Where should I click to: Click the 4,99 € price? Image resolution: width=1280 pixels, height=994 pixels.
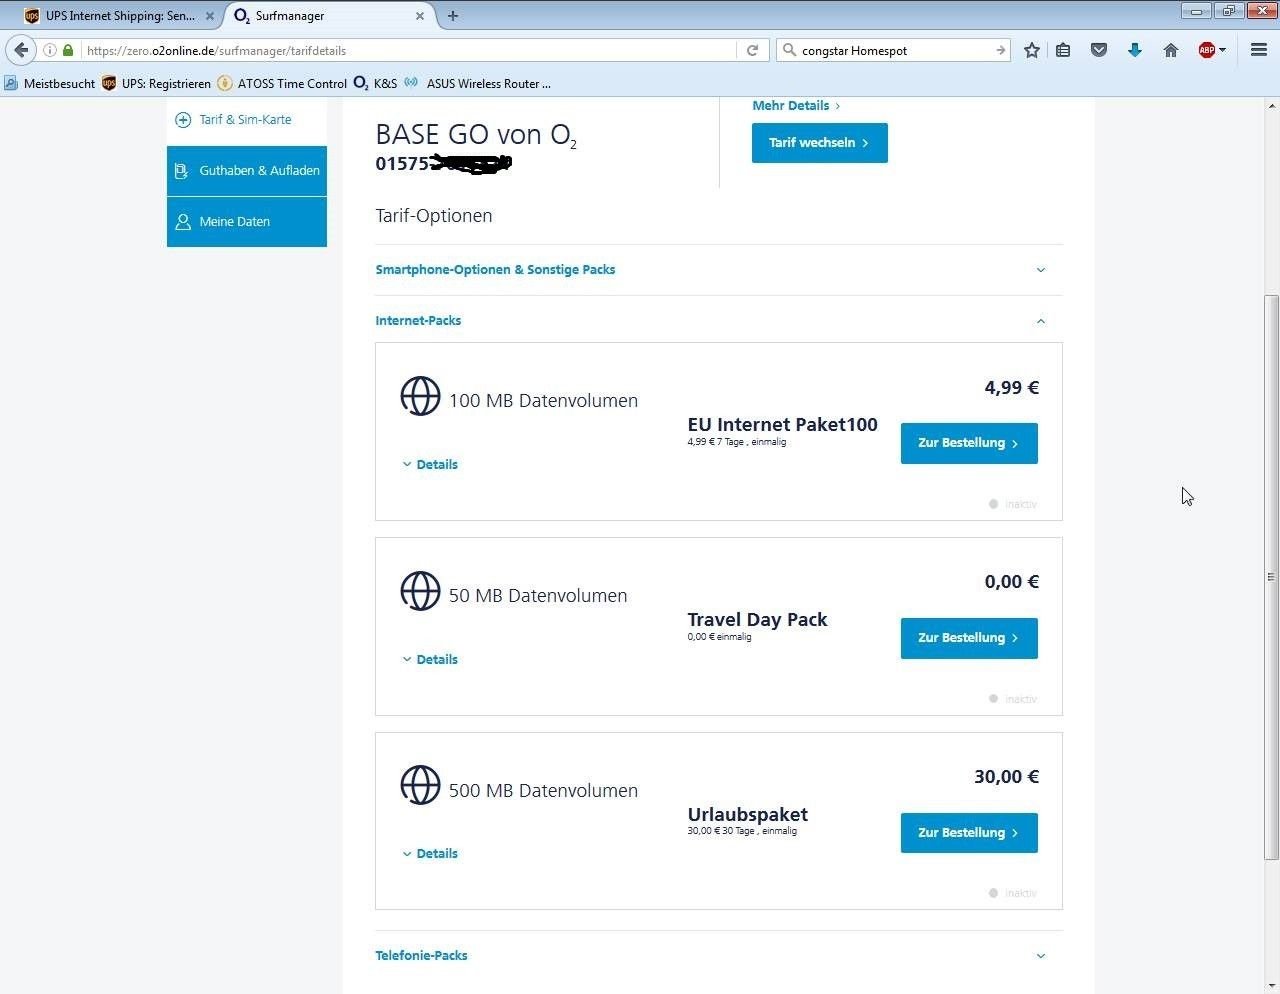(1012, 388)
